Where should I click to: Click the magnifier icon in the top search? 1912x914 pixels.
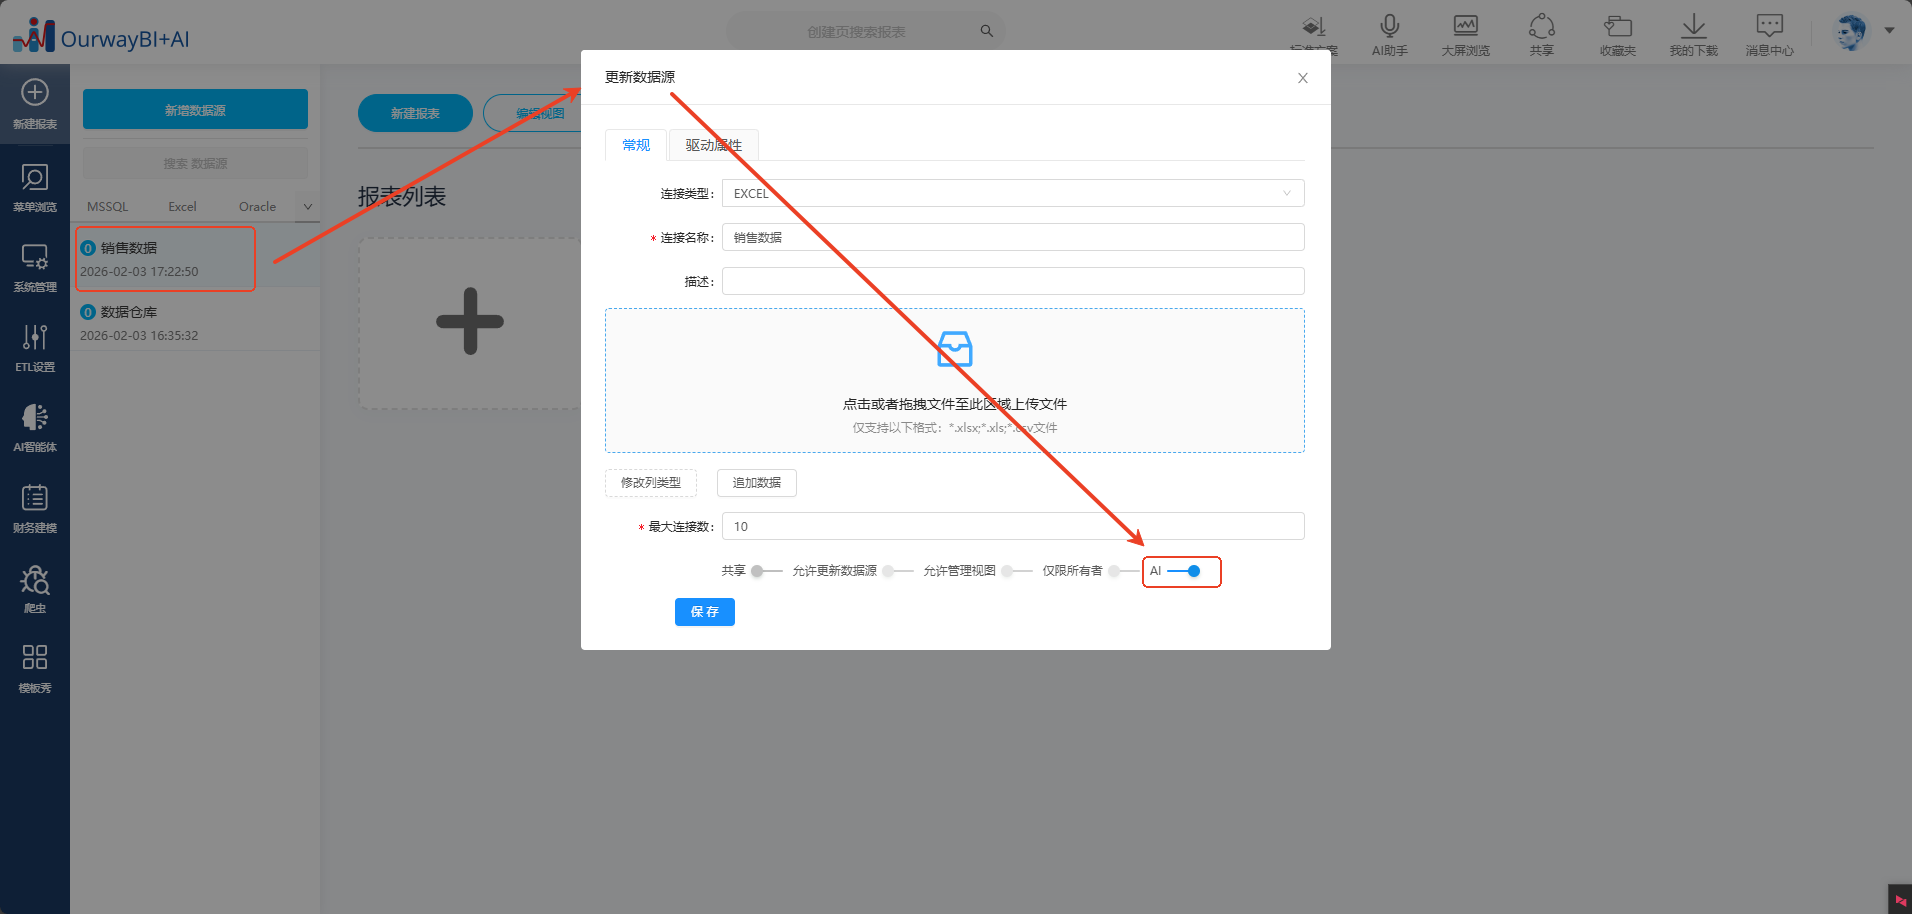(x=986, y=31)
